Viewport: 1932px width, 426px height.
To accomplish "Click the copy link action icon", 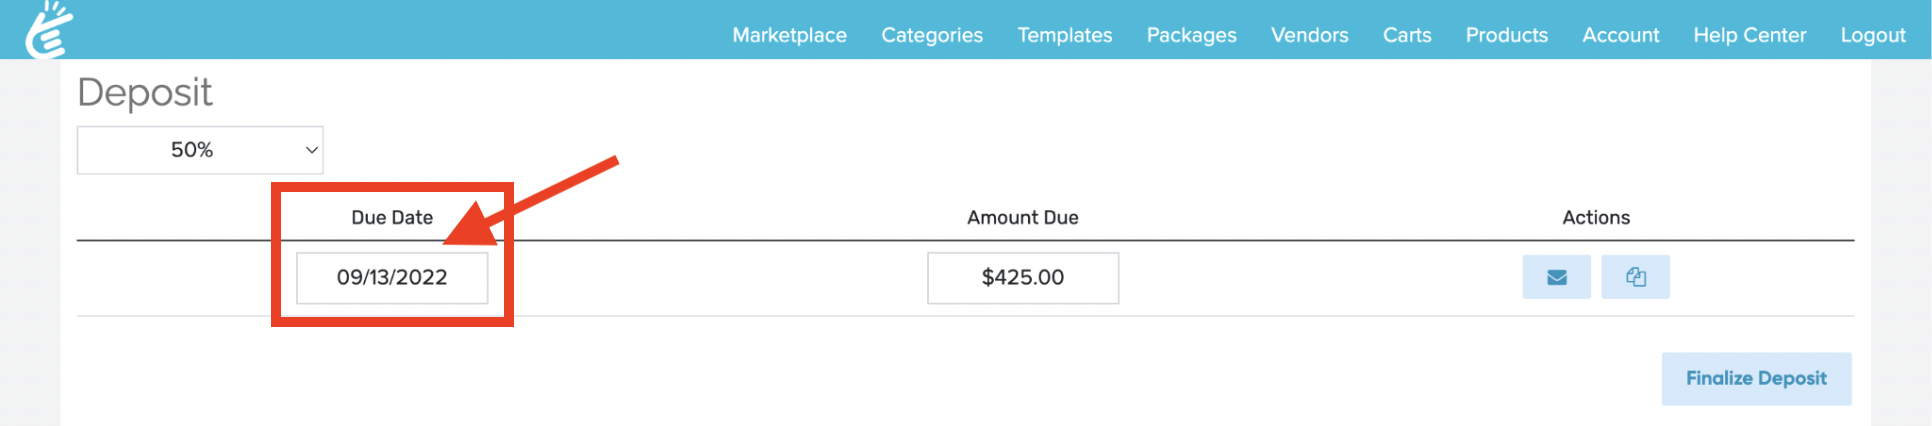I will coord(1635,277).
